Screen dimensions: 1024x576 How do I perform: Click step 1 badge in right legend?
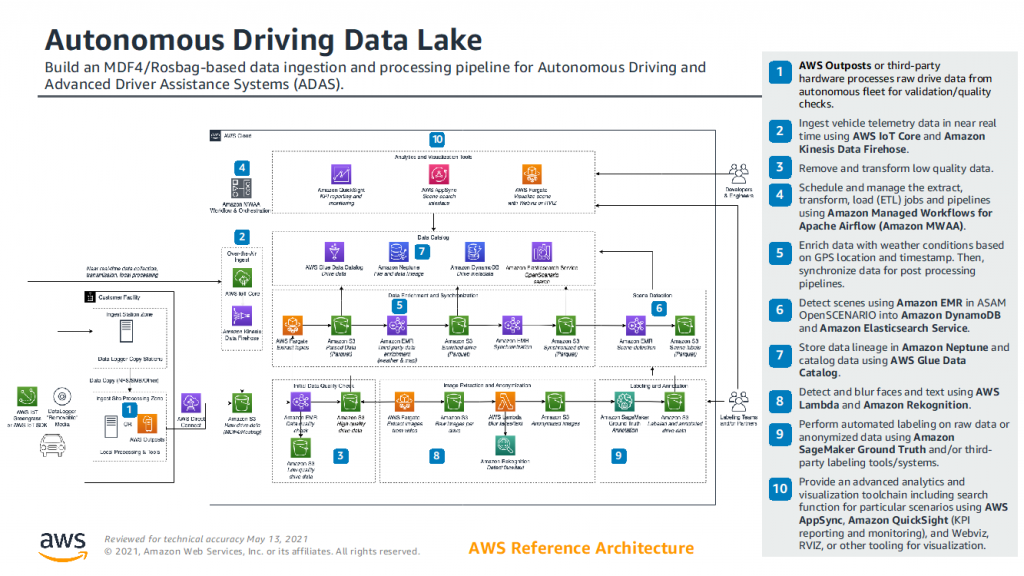[778, 72]
